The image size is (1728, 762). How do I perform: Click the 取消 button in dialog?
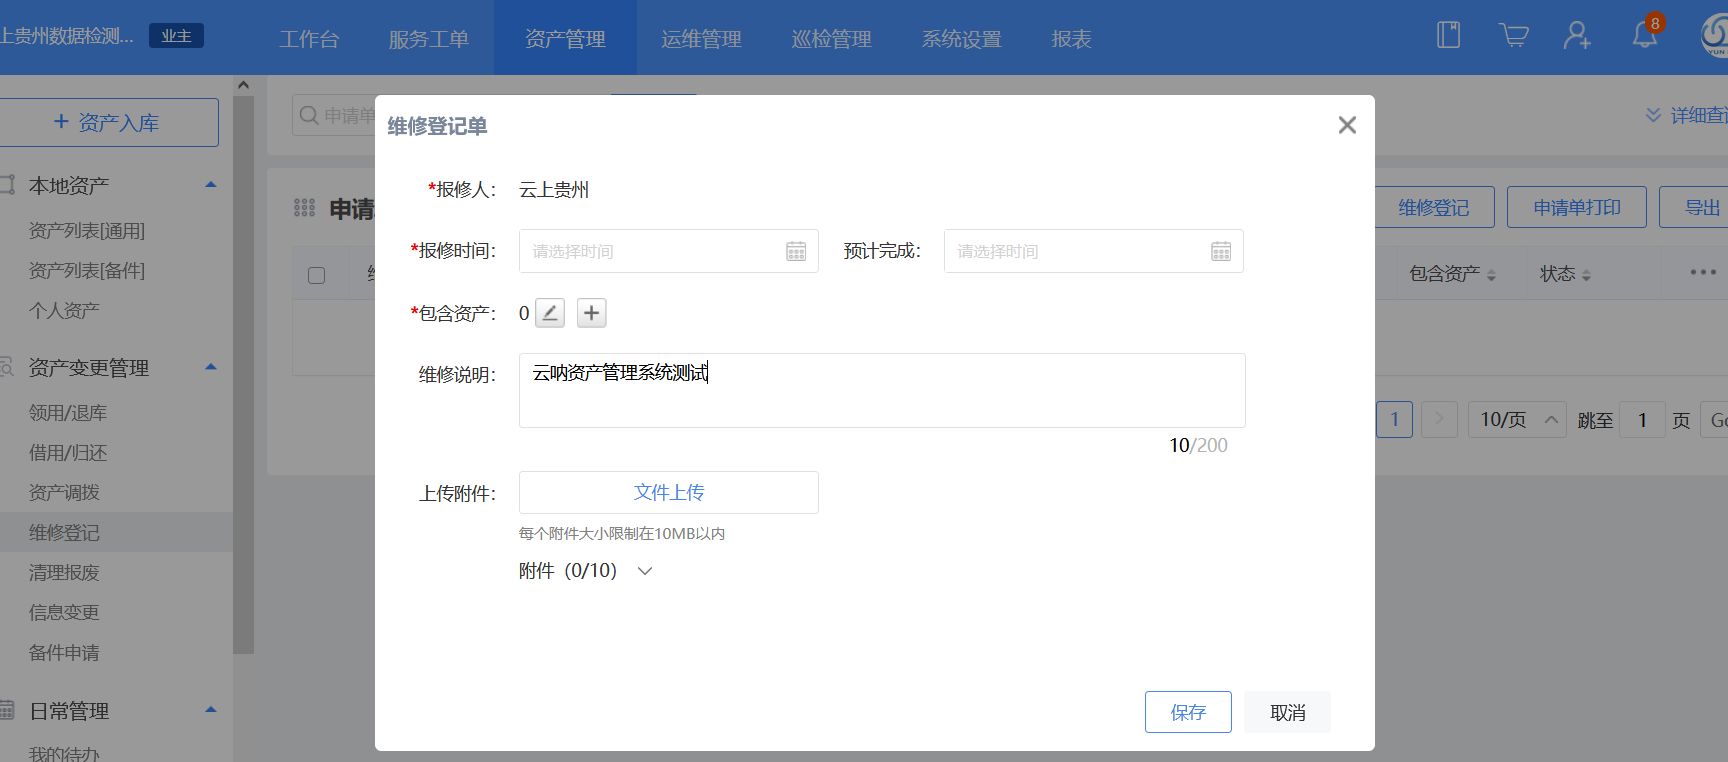[1288, 712]
